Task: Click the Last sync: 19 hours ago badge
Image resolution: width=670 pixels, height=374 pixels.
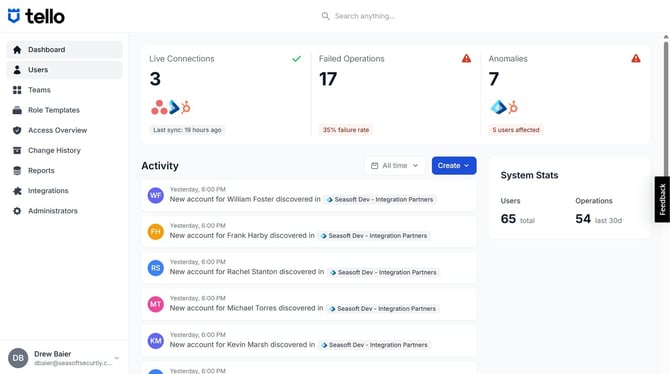Action: click(x=187, y=130)
